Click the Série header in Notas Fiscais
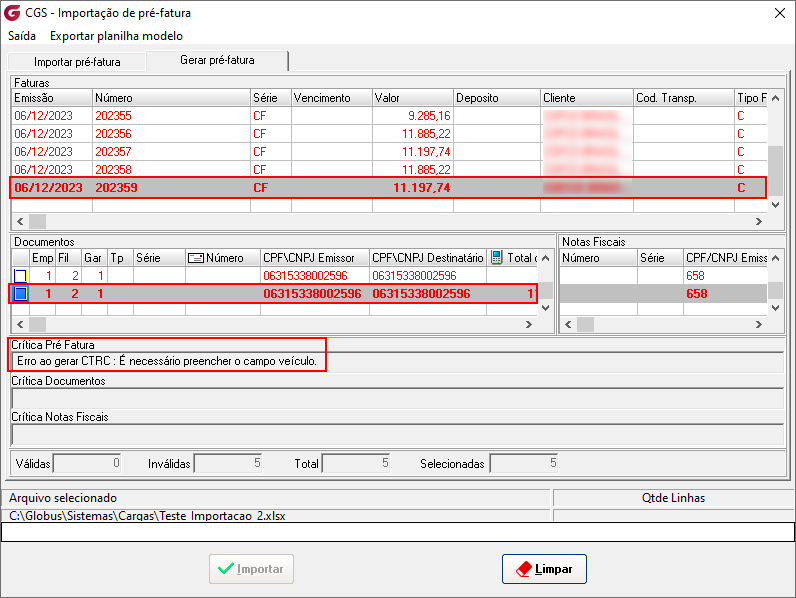Viewport: 796px width, 598px height. pyautogui.click(x=660, y=258)
